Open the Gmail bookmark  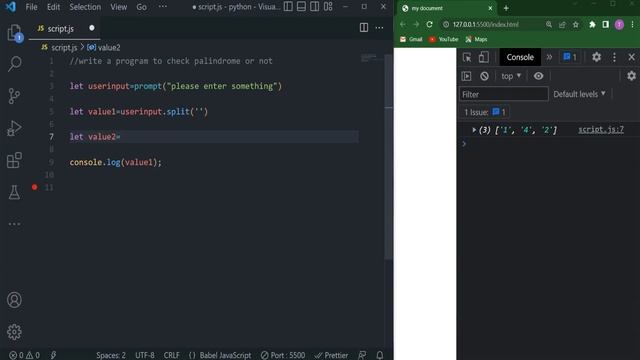coord(411,39)
